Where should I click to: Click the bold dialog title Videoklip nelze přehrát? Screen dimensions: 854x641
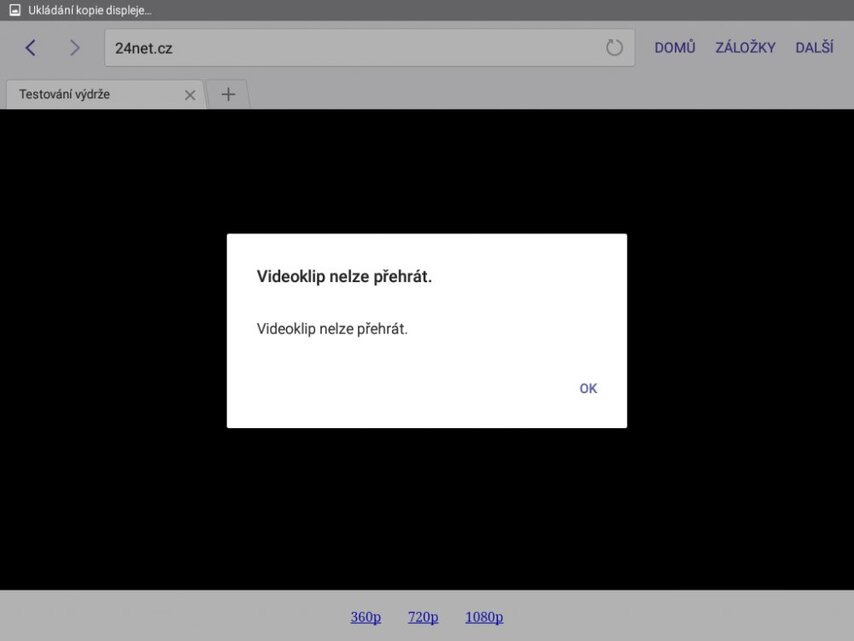[x=344, y=277]
